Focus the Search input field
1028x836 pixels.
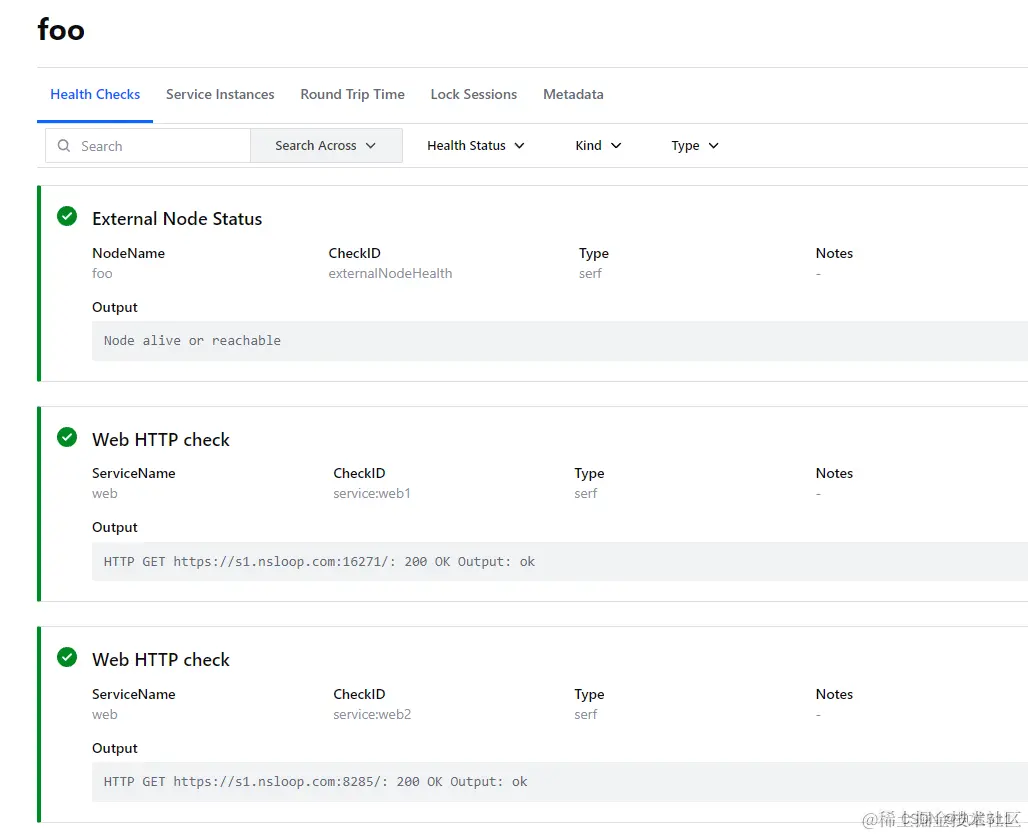pos(160,146)
